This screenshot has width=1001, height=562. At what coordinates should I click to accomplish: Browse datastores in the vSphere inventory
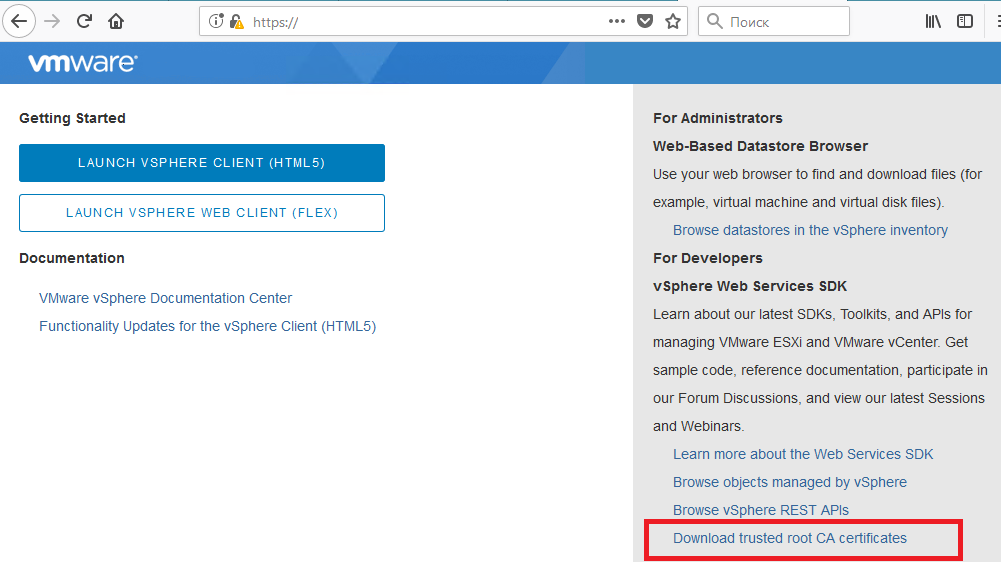point(810,230)
